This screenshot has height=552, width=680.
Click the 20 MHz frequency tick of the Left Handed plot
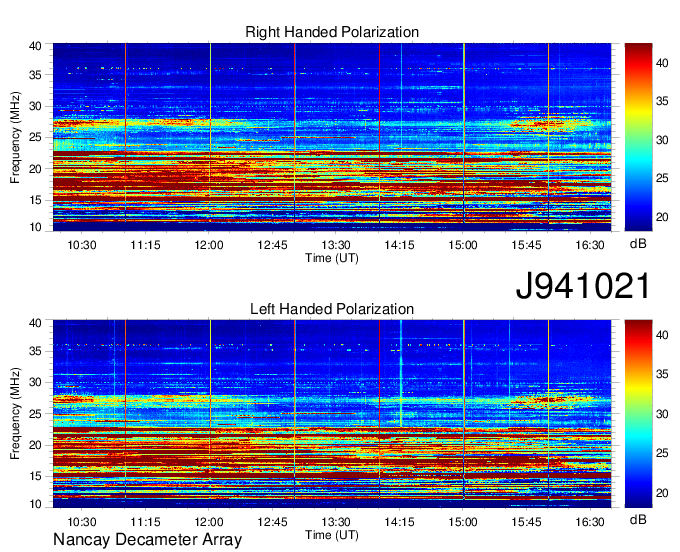(35, 445)
